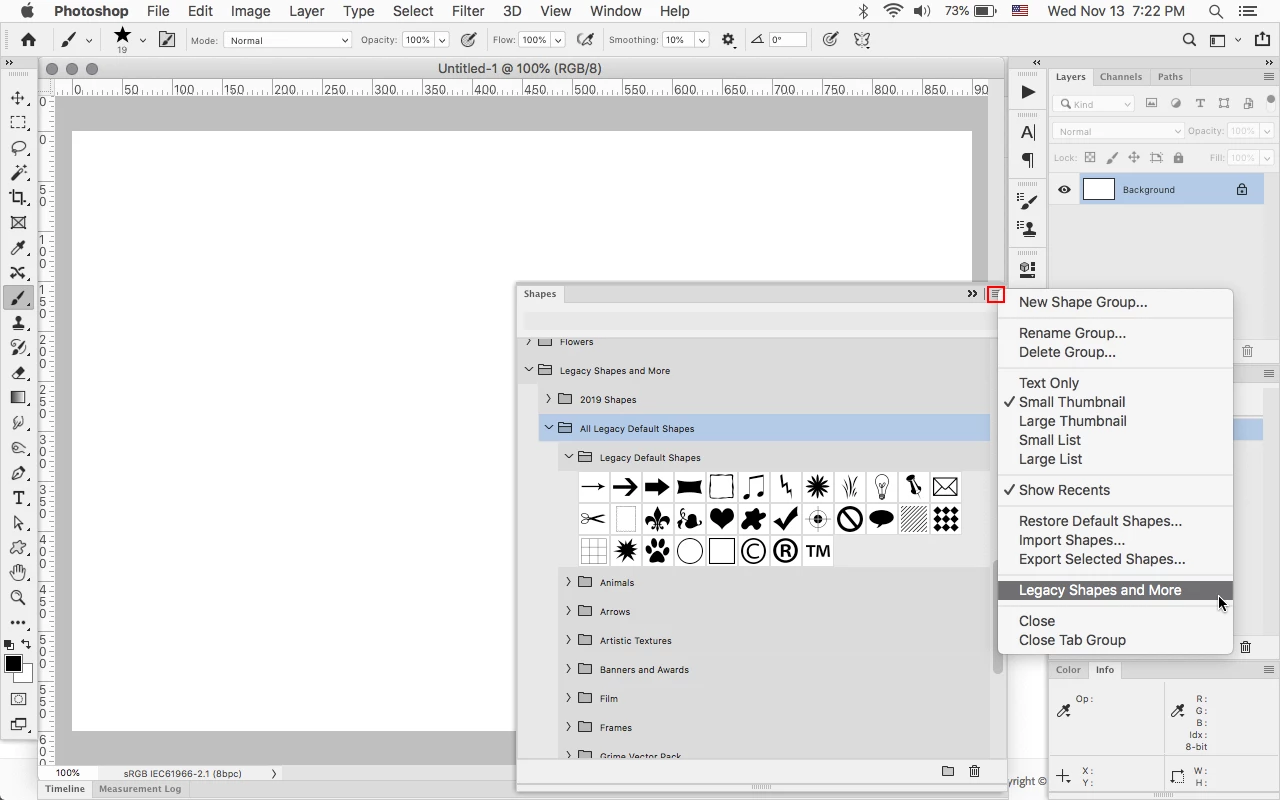Click the foreground color swatch
This screenshot has height=800, width=1280.
(13, 664)
